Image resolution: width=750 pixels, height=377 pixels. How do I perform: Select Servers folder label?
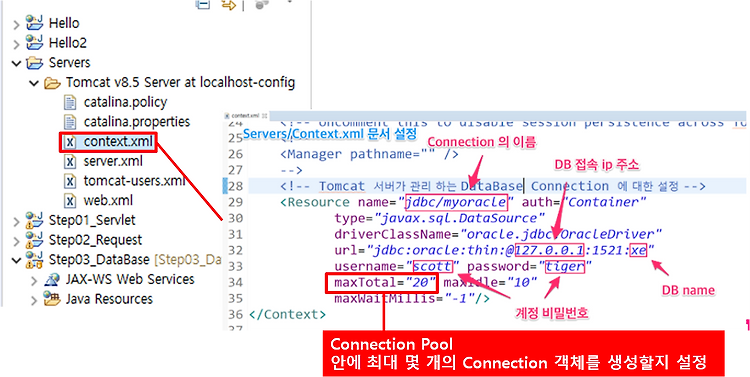pos(69,63)
